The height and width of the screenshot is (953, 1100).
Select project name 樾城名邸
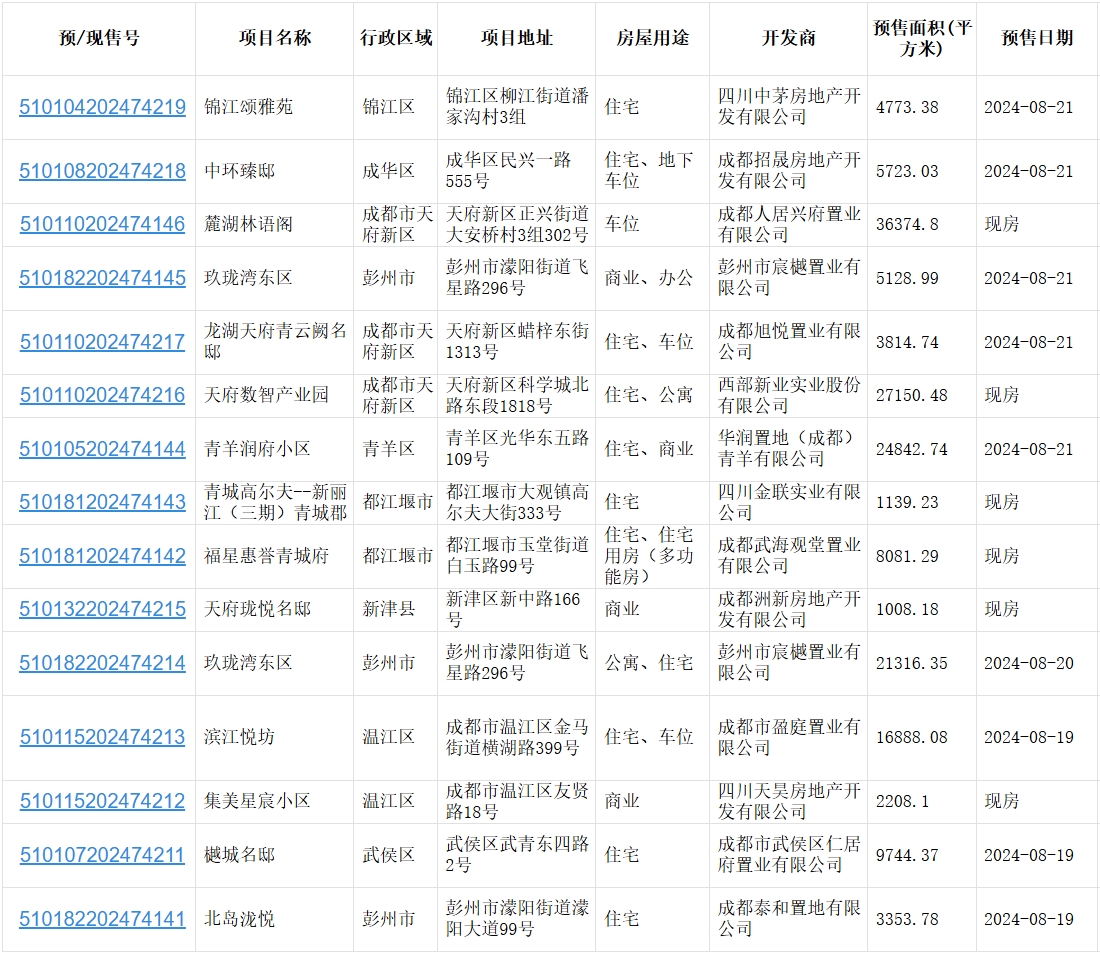click(239, 855)
